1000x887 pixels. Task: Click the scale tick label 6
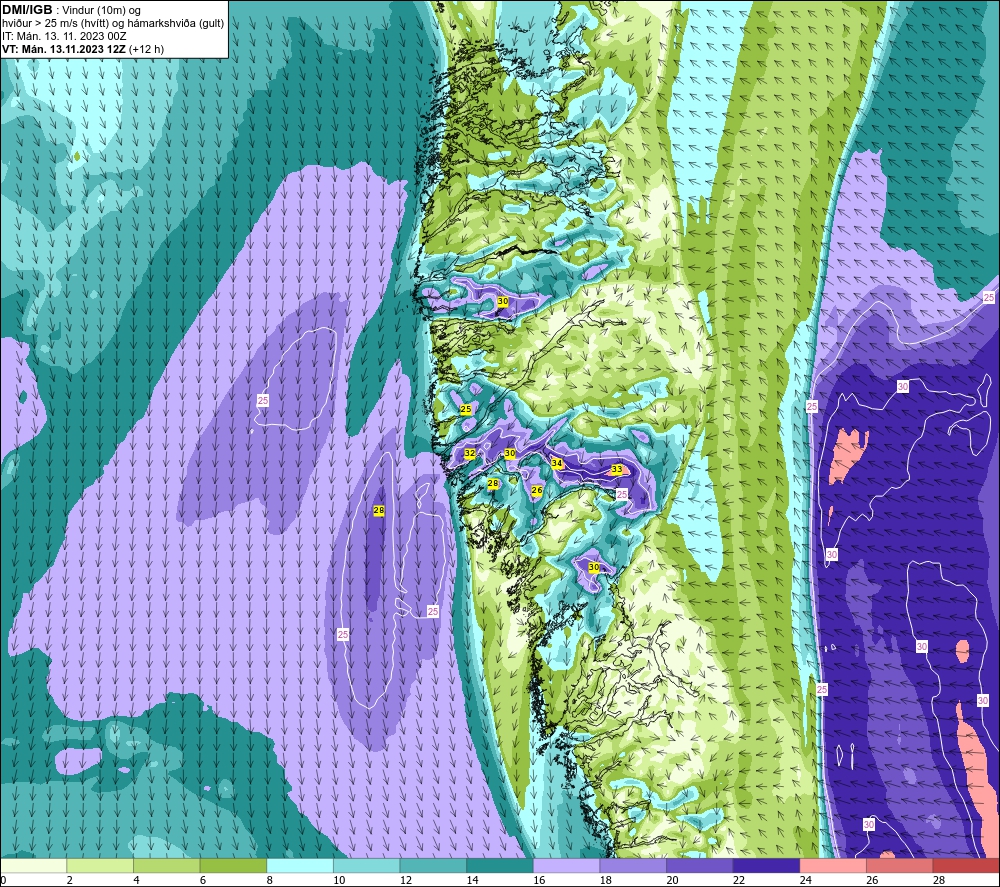click(203, 880)
